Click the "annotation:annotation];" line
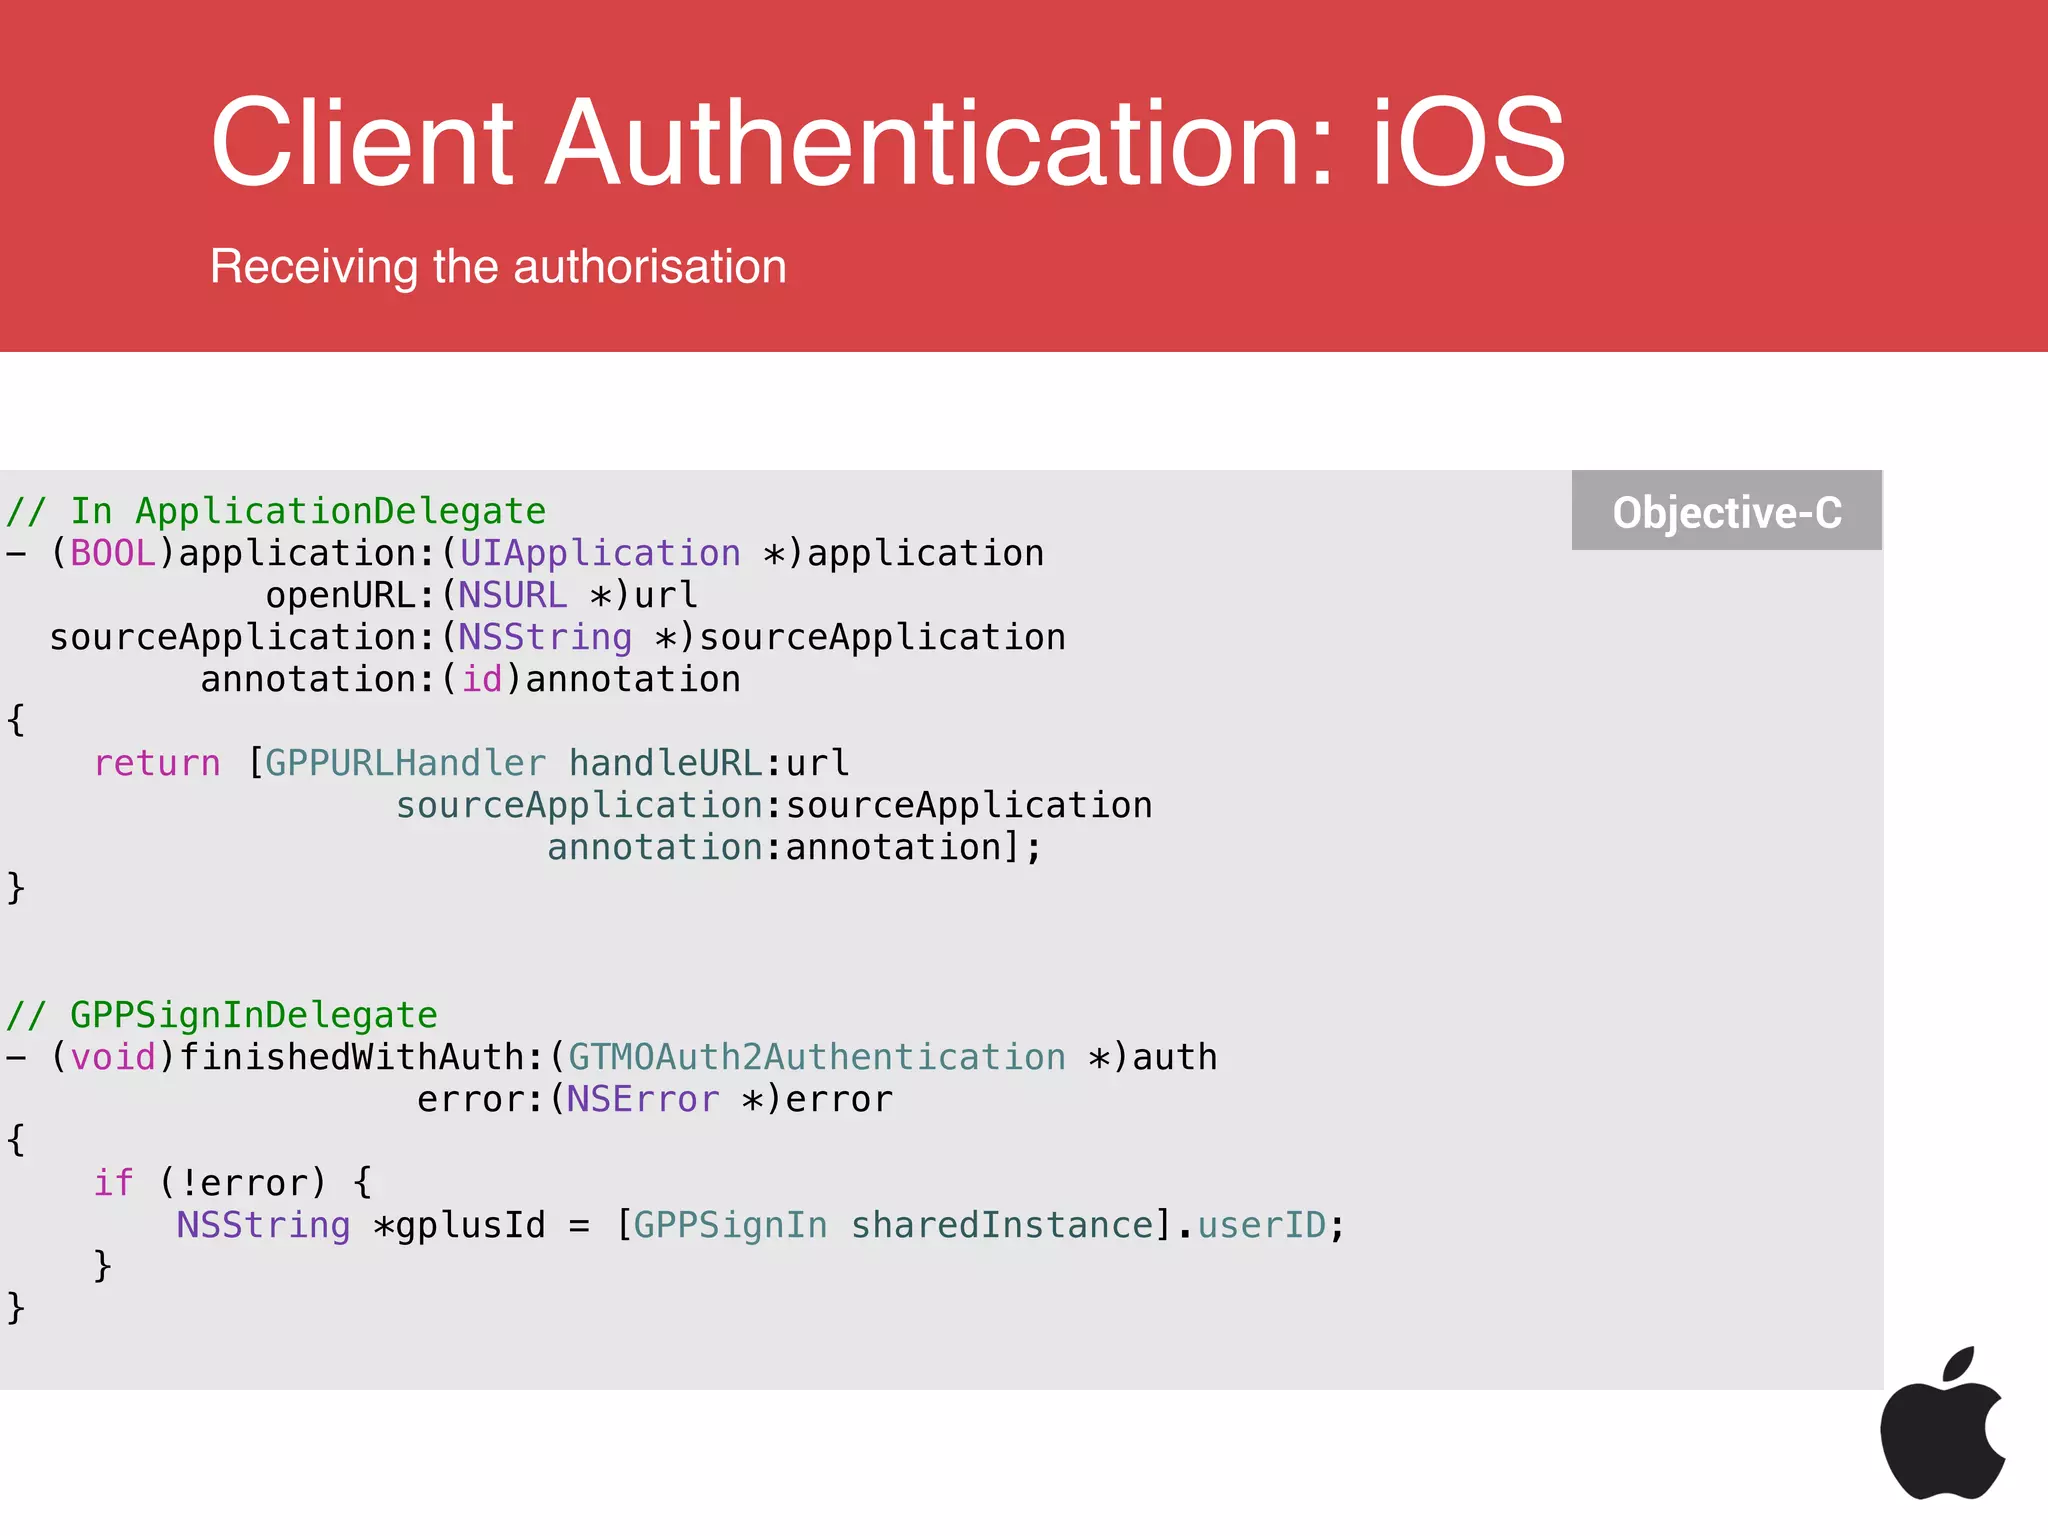 click(x=795, y=847)
